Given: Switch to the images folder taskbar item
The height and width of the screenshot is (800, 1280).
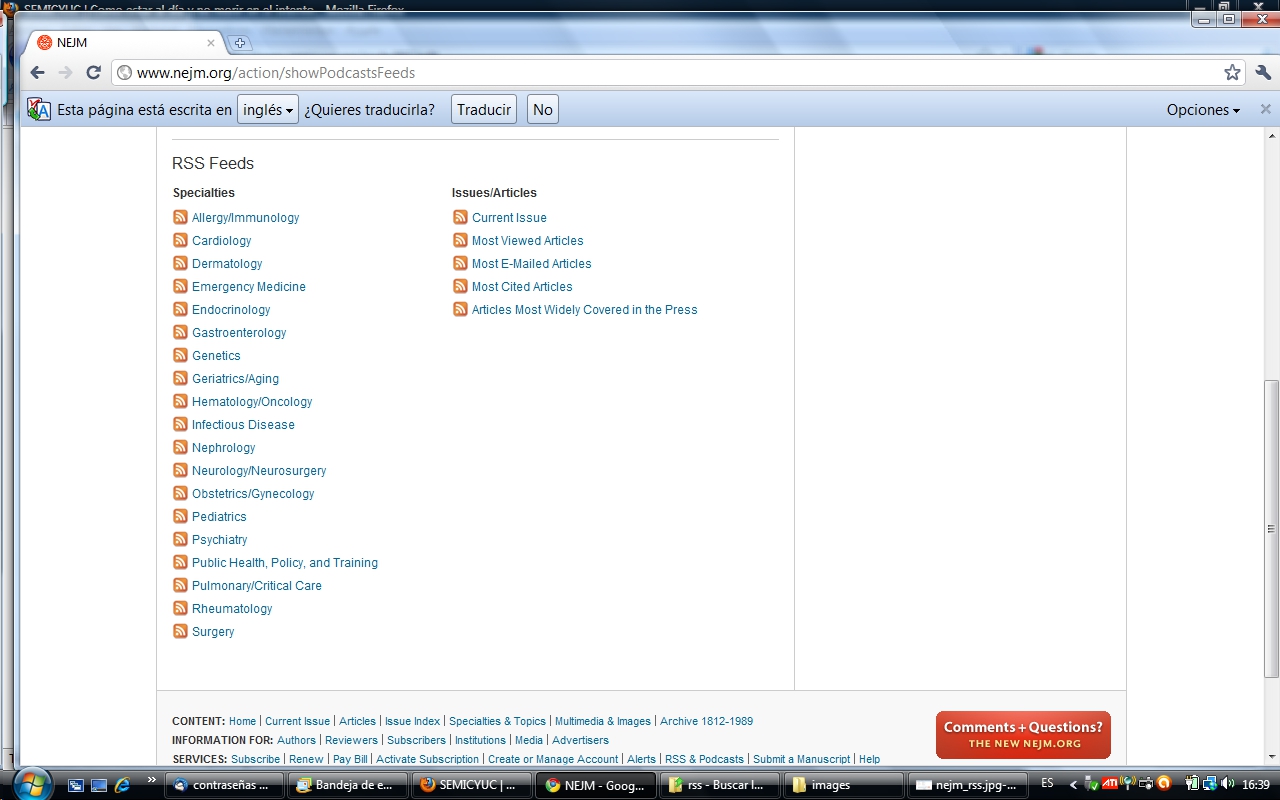Looking at the screenshot, I should click(x=844, y=785).
